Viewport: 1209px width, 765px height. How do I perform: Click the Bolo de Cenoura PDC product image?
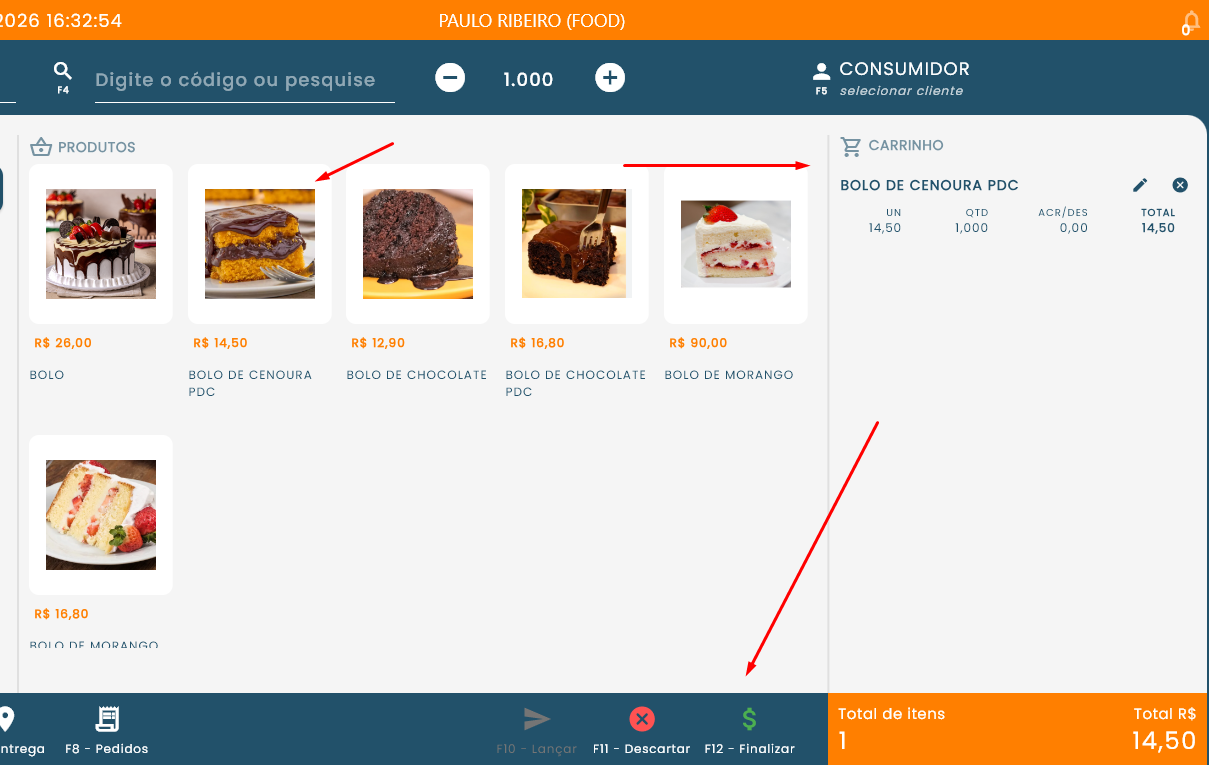tap(260, 244)
